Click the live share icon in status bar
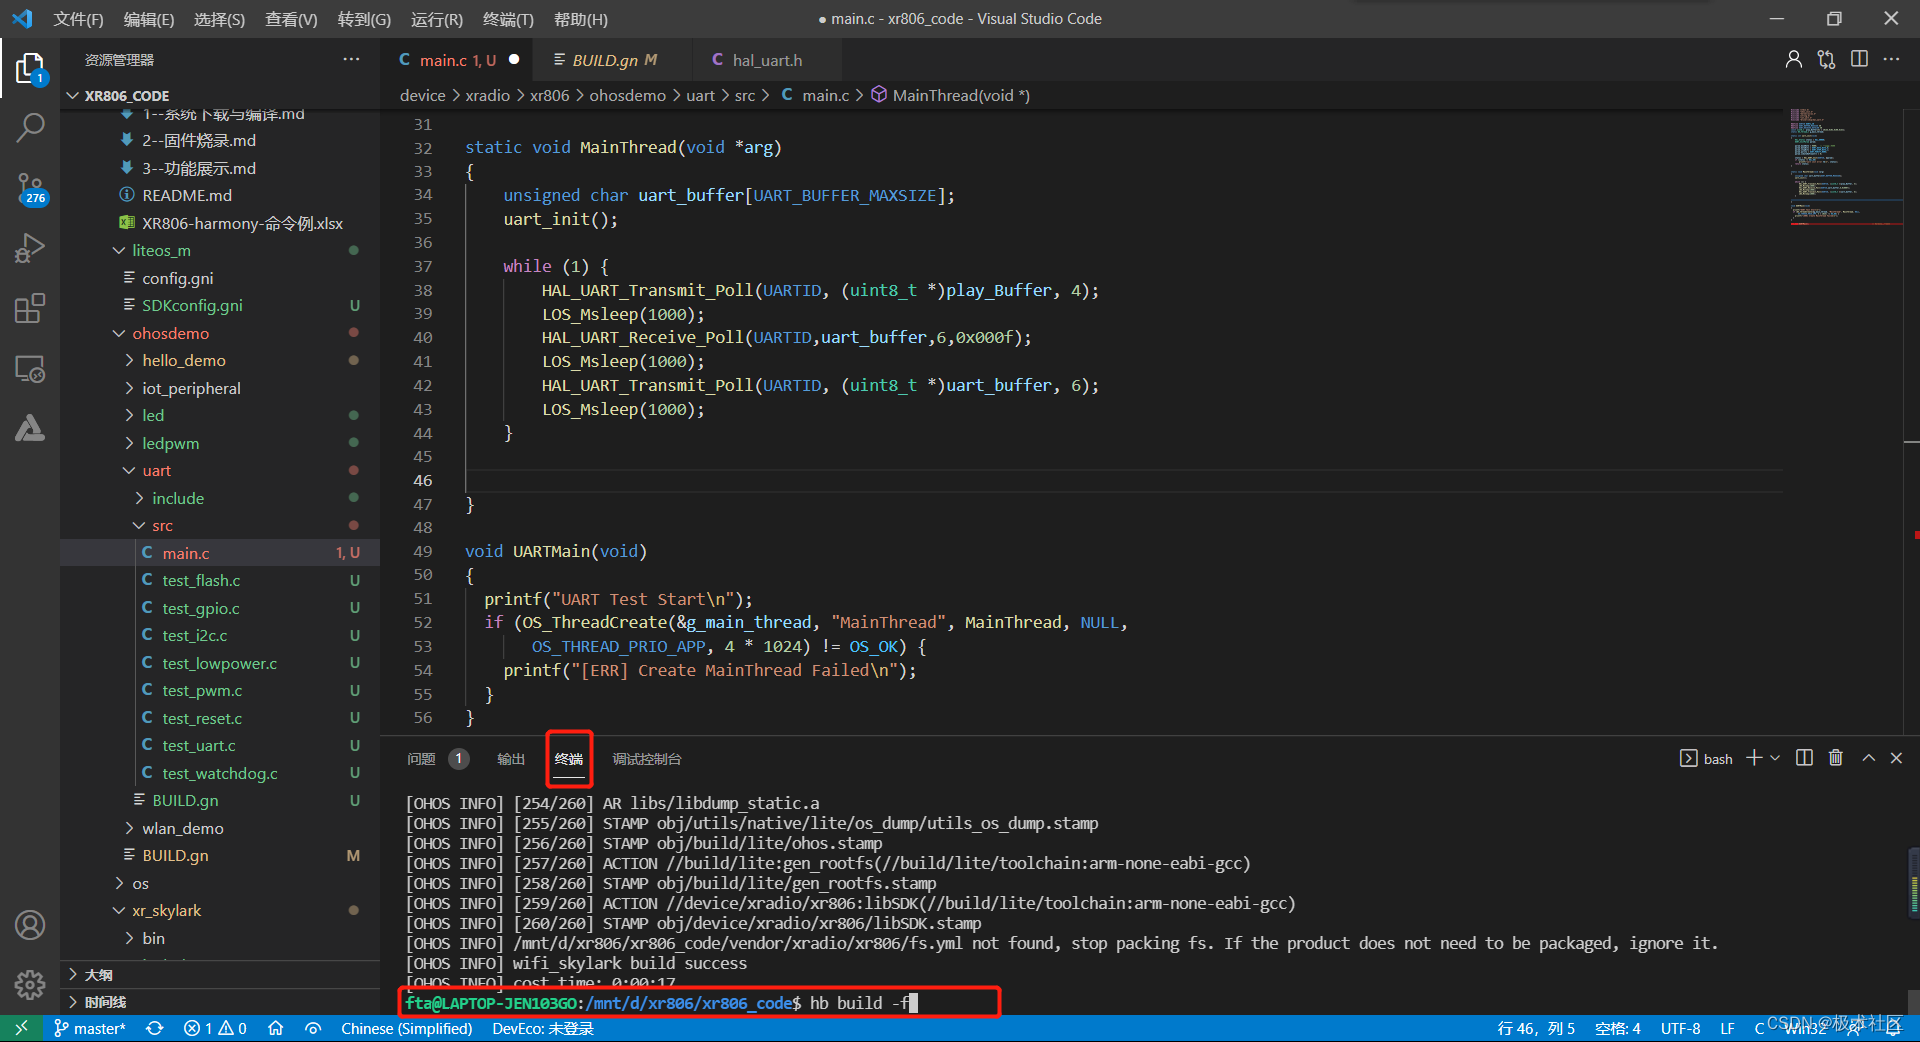1920x1042 pixels. (313, 1028)
